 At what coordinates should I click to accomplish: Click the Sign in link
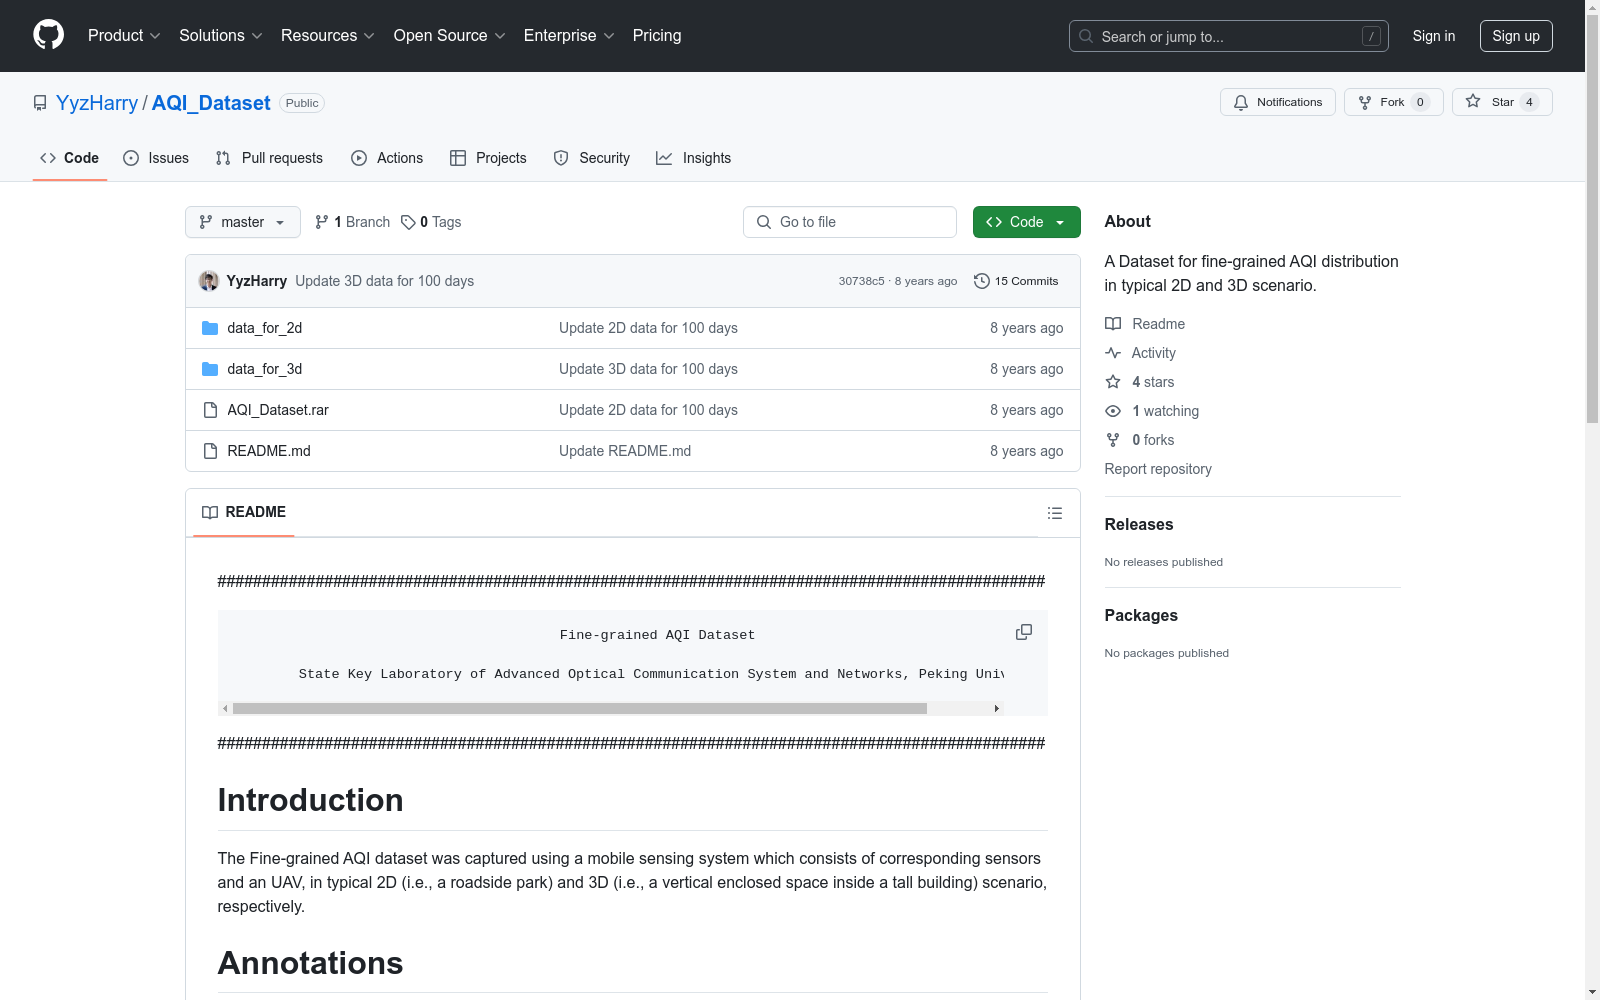point(1434,36)
